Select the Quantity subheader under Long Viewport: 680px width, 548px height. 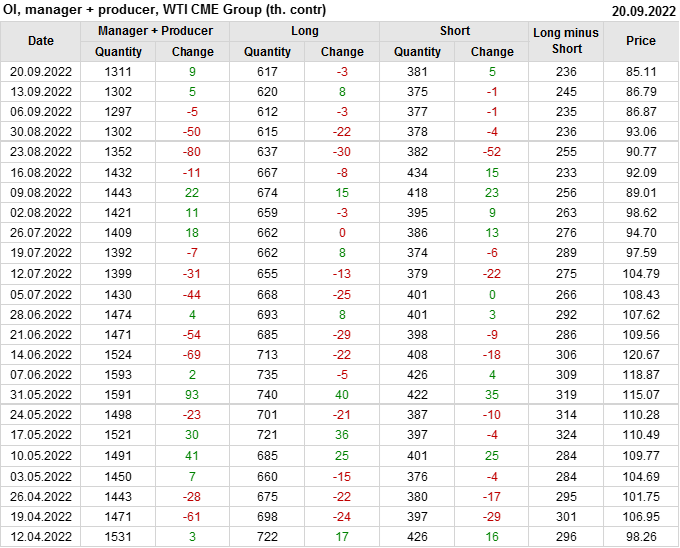pyautogui.click(x=268, y=52)
